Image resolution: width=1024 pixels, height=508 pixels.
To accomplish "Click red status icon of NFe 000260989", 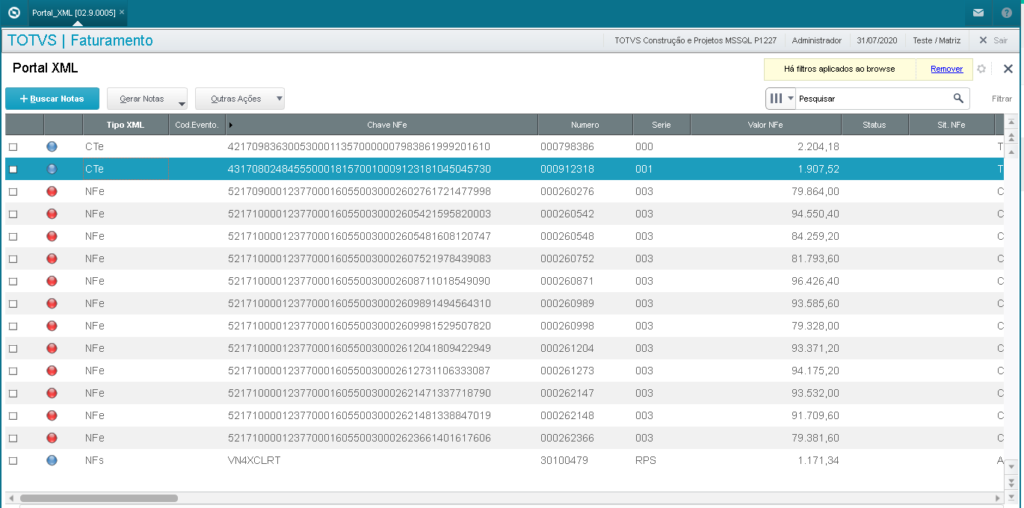I will 52,304.
